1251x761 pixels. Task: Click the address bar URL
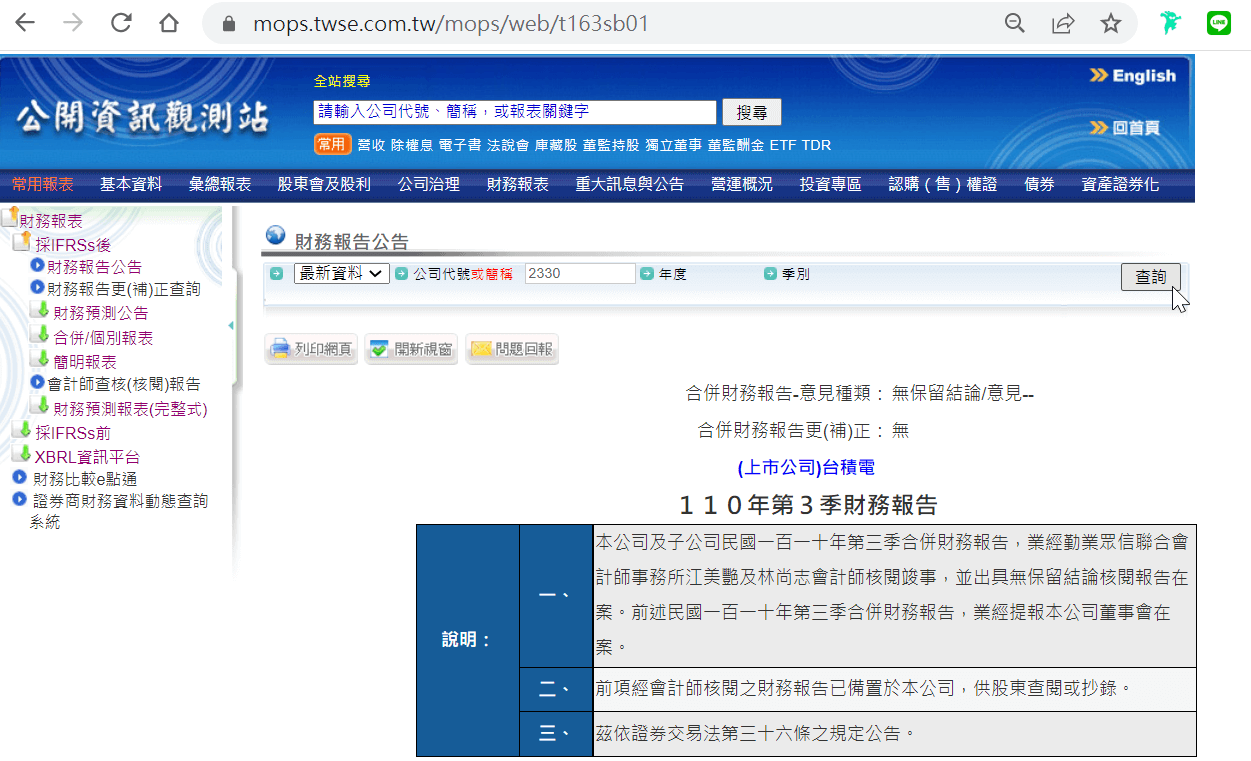(452, 23)
